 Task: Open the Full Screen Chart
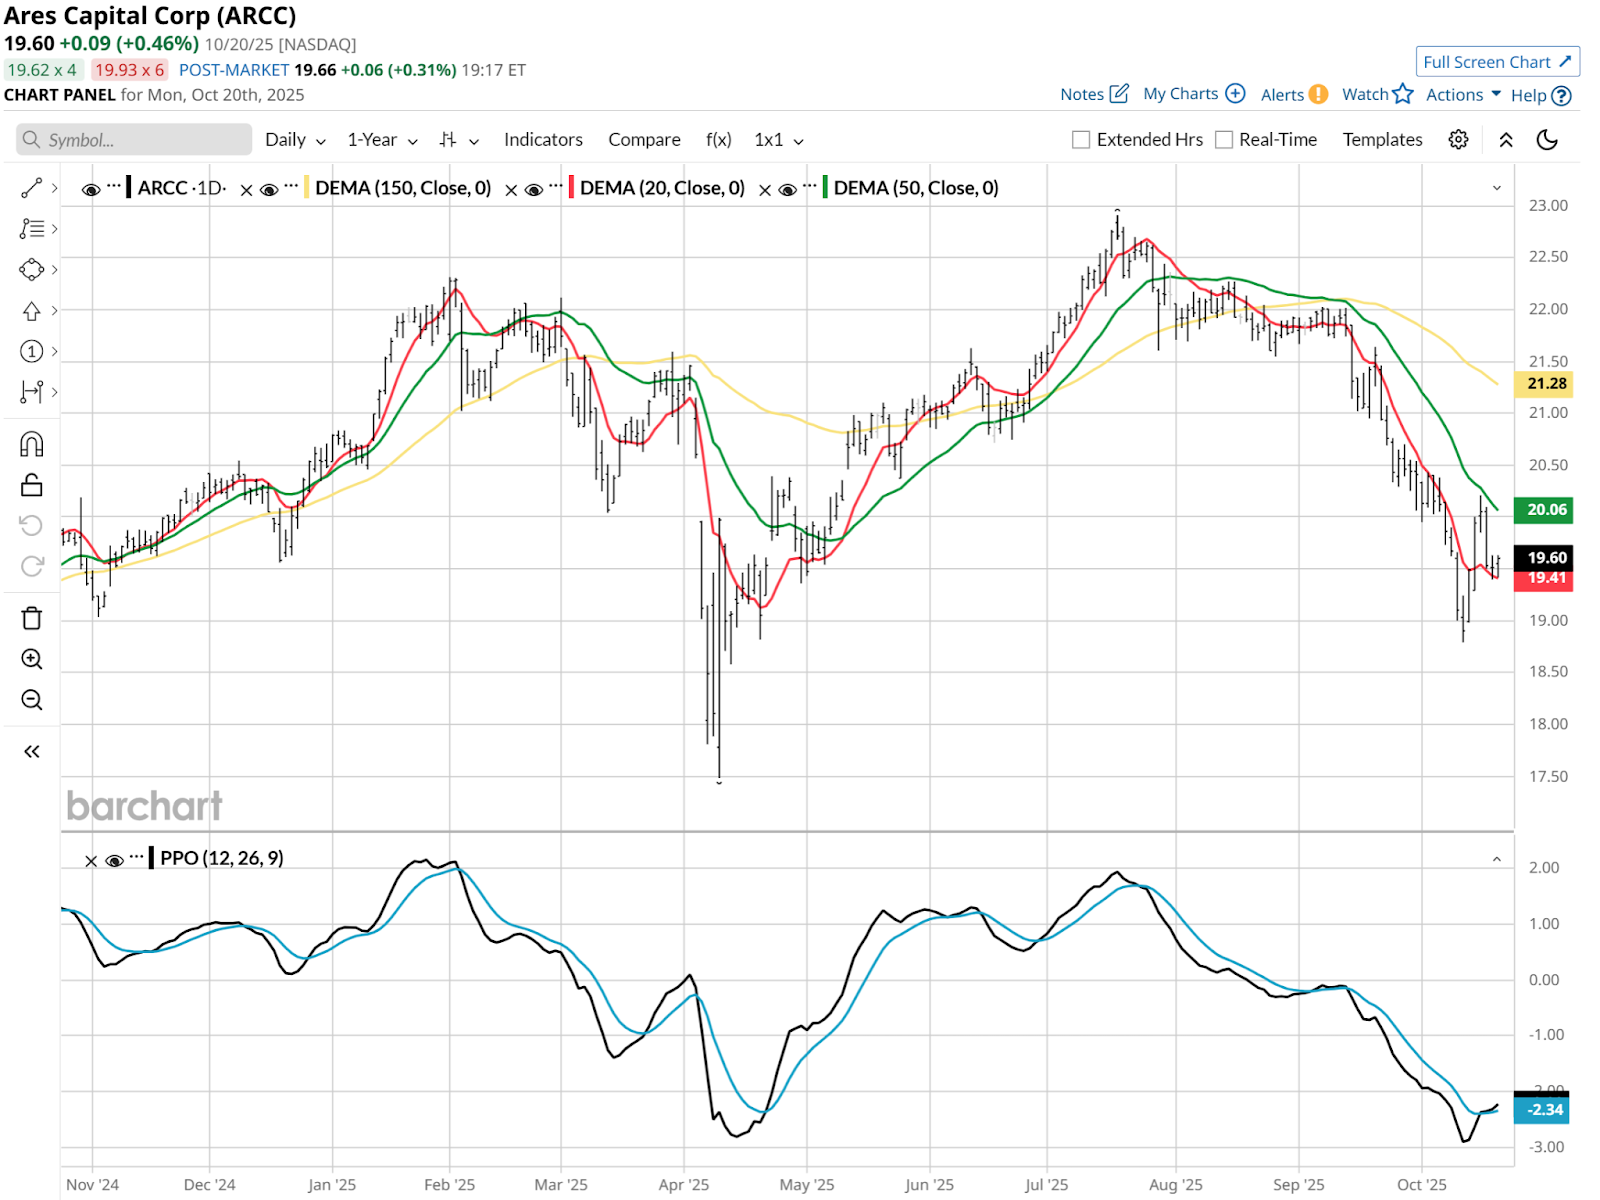(x=1498, y=62)
